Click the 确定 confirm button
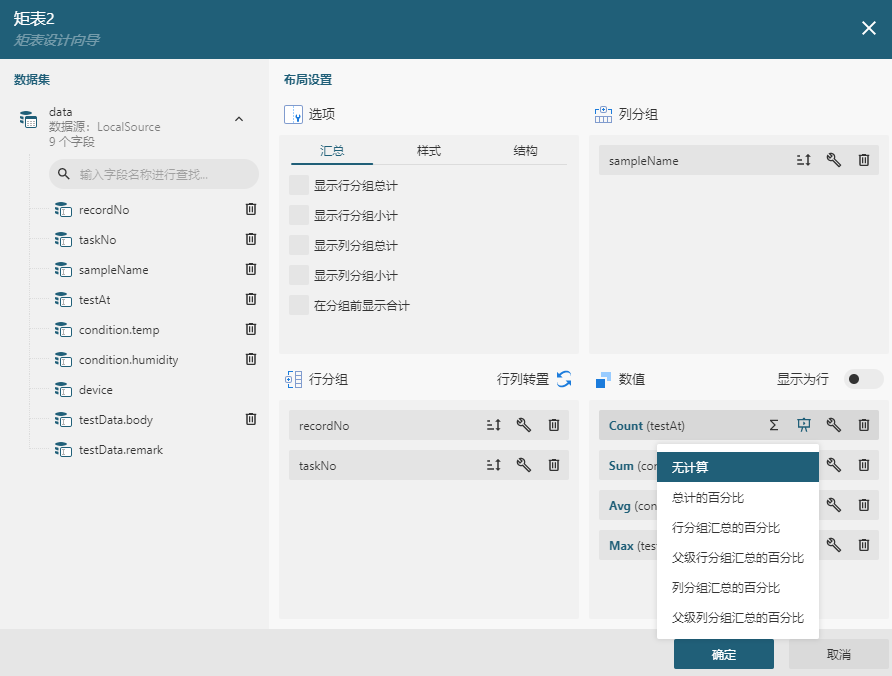892x676 pixels. click(x=724, y=654)
